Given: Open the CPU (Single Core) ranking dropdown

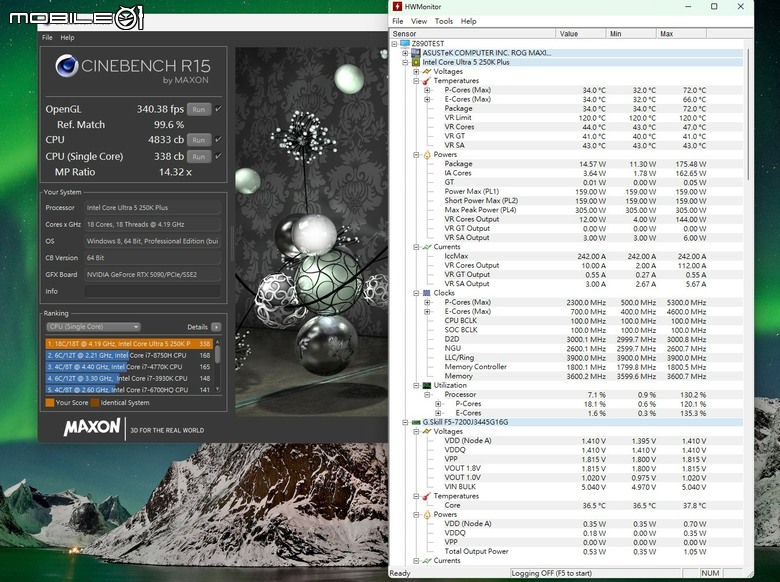Looking at the screenshot, I should click(x=94, y=327).
